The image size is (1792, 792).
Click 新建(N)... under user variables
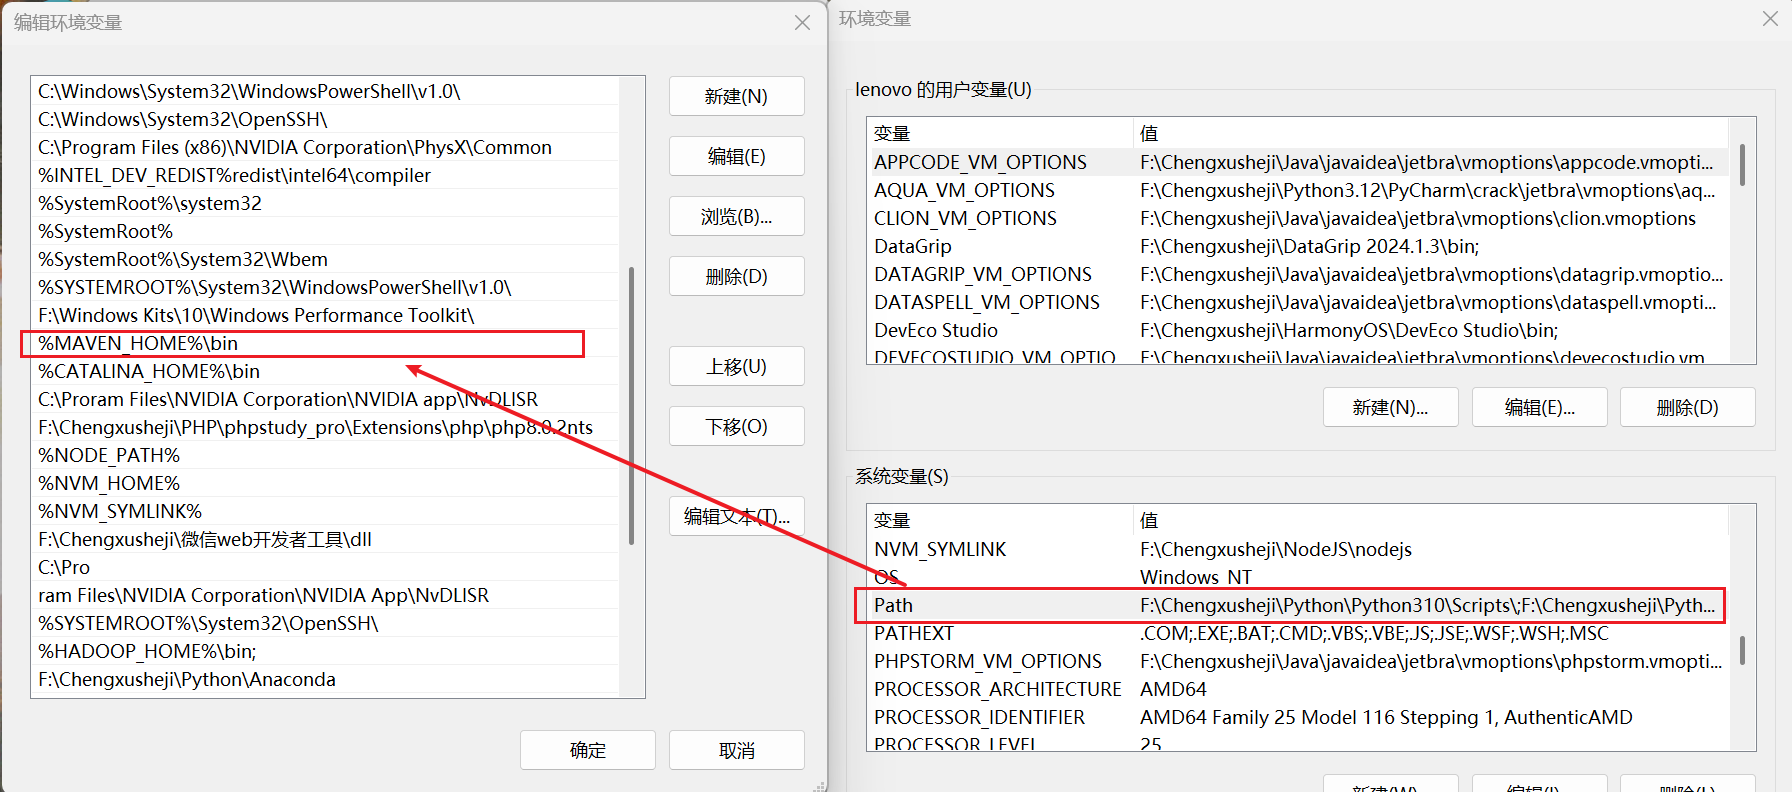(1390, 407)
